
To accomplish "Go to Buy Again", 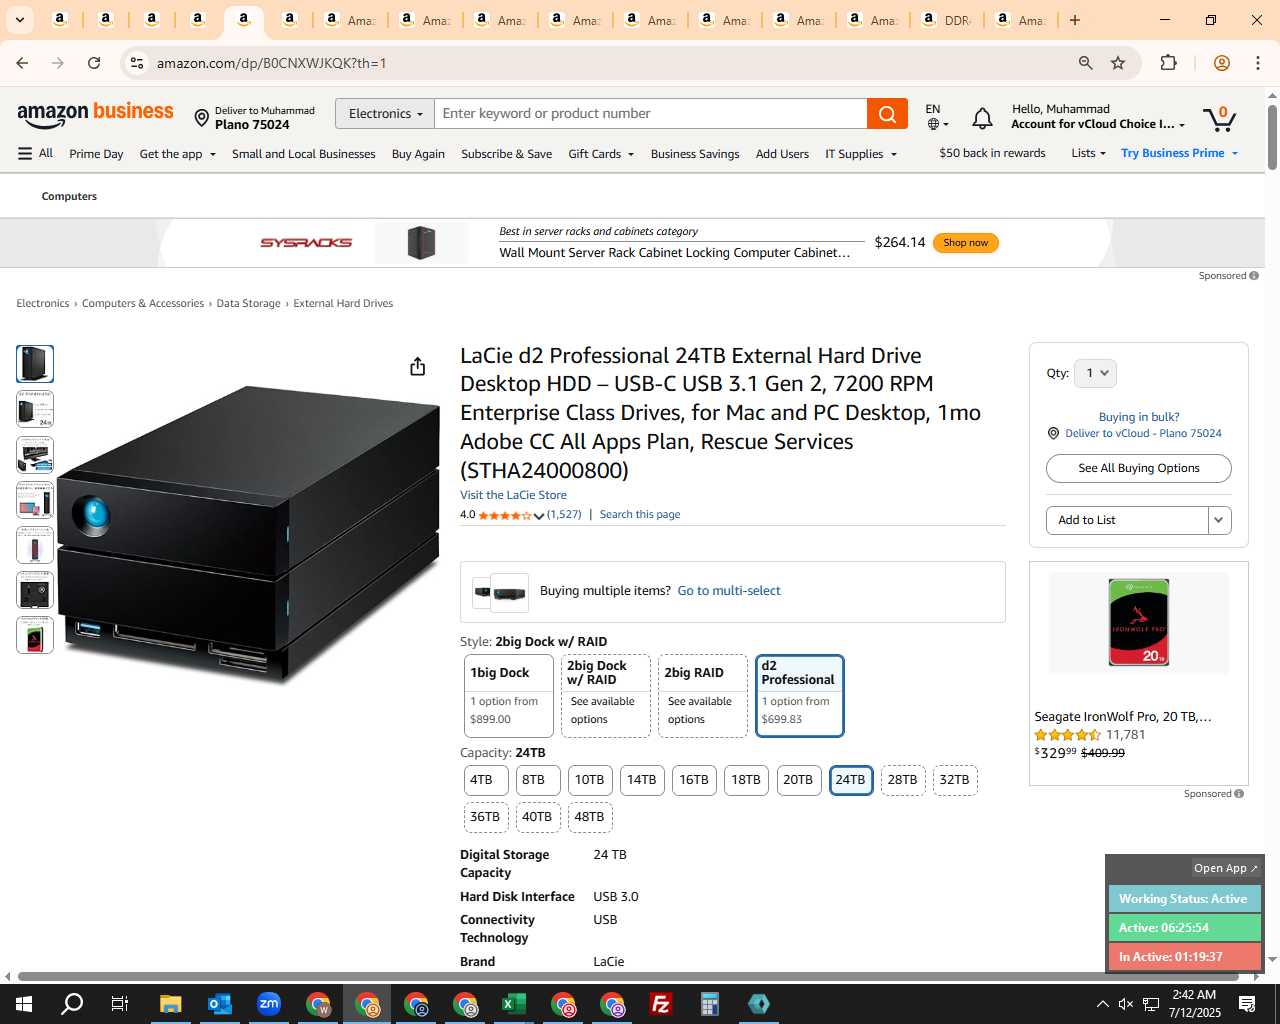I will (418, 154).
